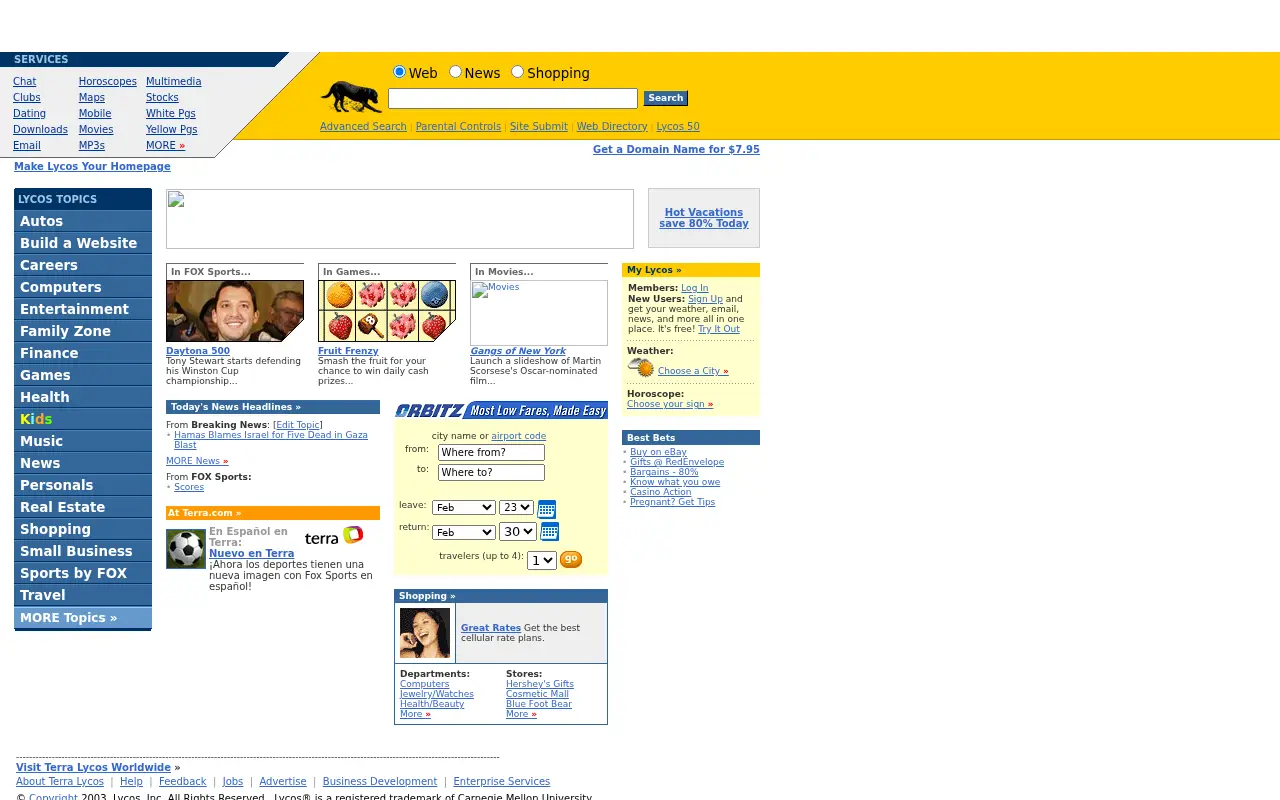Click the Great Rates shopping link
Screen dimensions: 1280x800
pos(491,628)
